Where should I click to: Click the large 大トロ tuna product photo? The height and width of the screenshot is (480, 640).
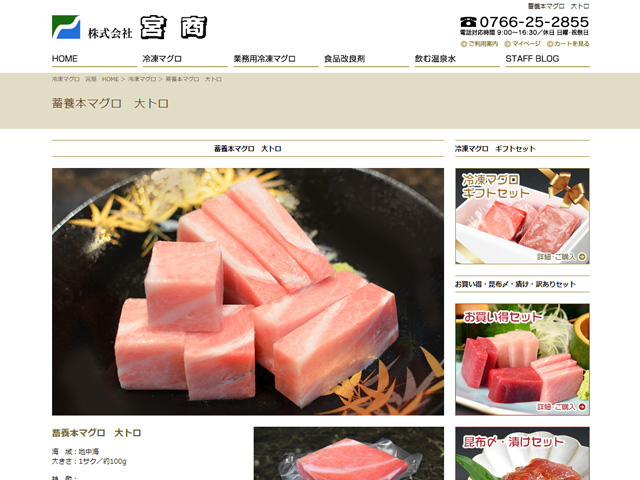click(x=248, y=291)
